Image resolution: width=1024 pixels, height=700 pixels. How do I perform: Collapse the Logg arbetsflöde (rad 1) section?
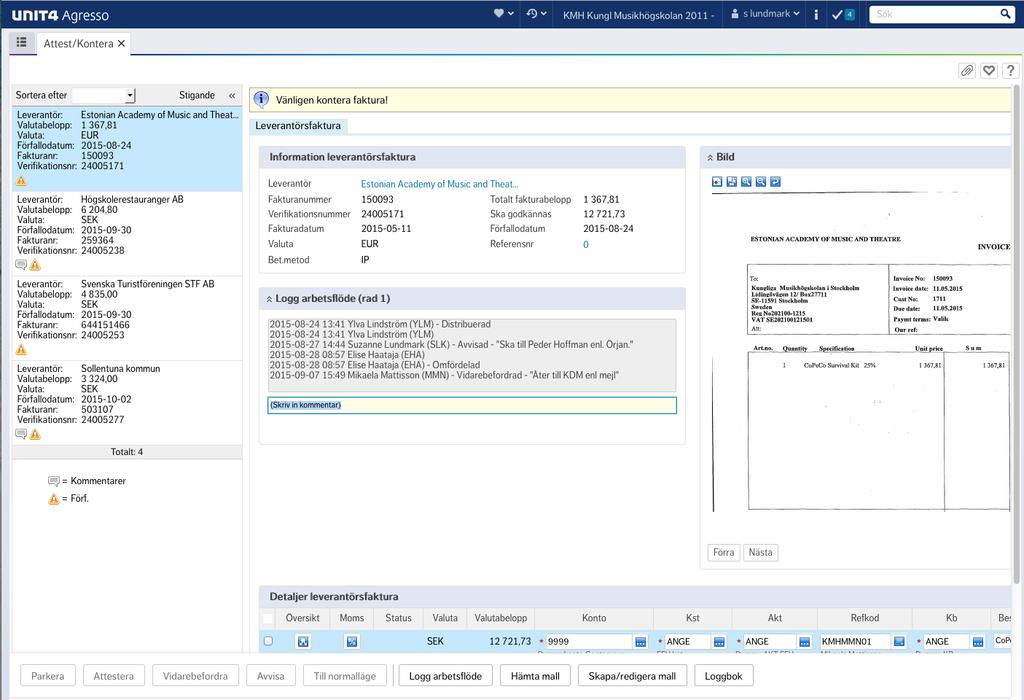269,298
